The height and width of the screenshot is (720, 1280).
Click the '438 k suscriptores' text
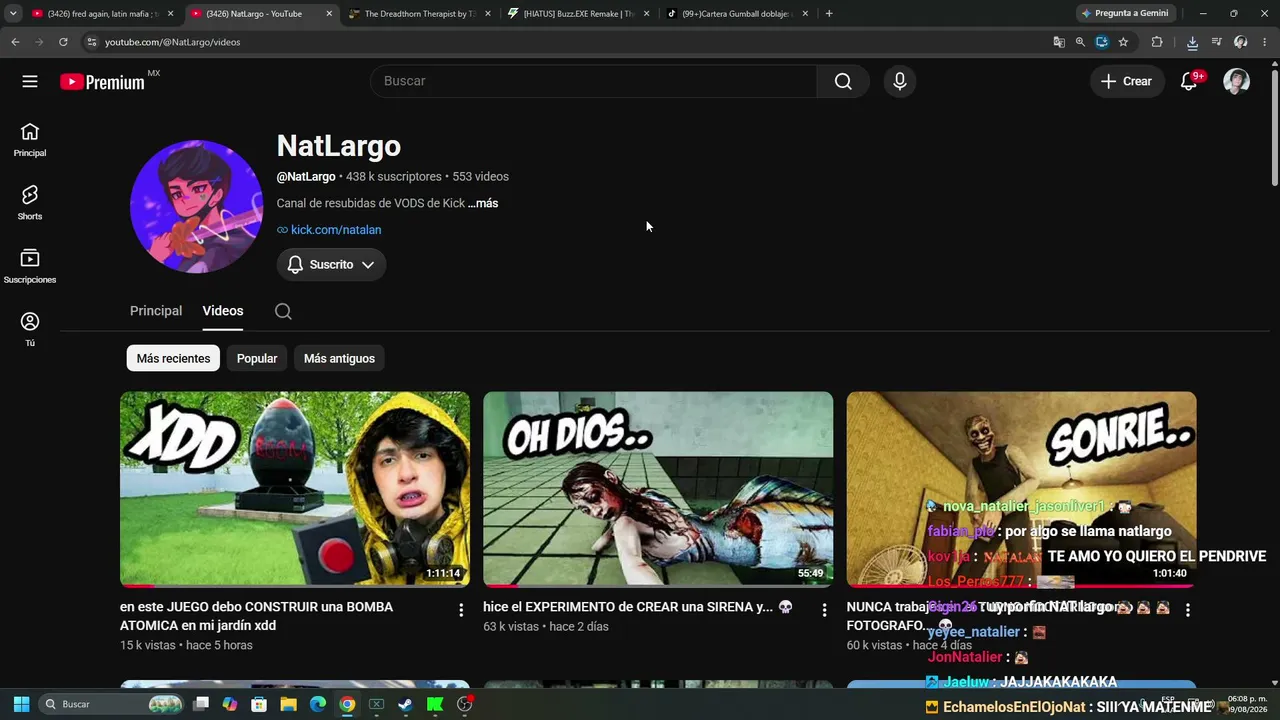394,177
